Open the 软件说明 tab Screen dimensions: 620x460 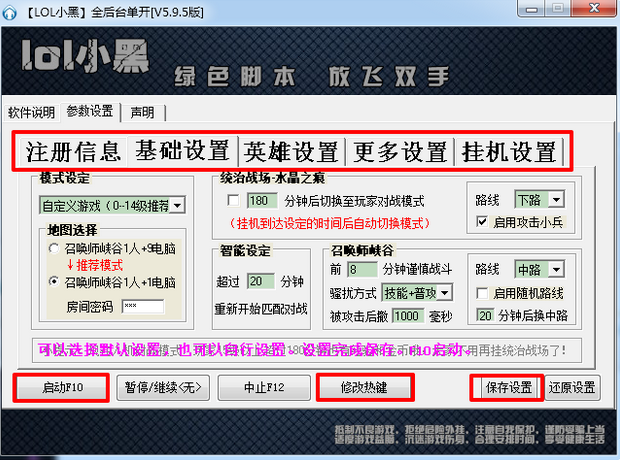[31, 113]
